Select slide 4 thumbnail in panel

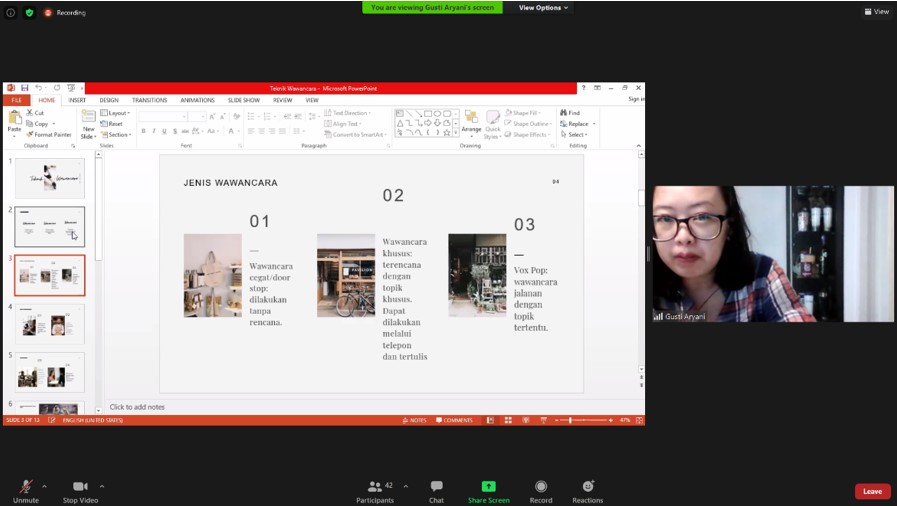[50, 324]
